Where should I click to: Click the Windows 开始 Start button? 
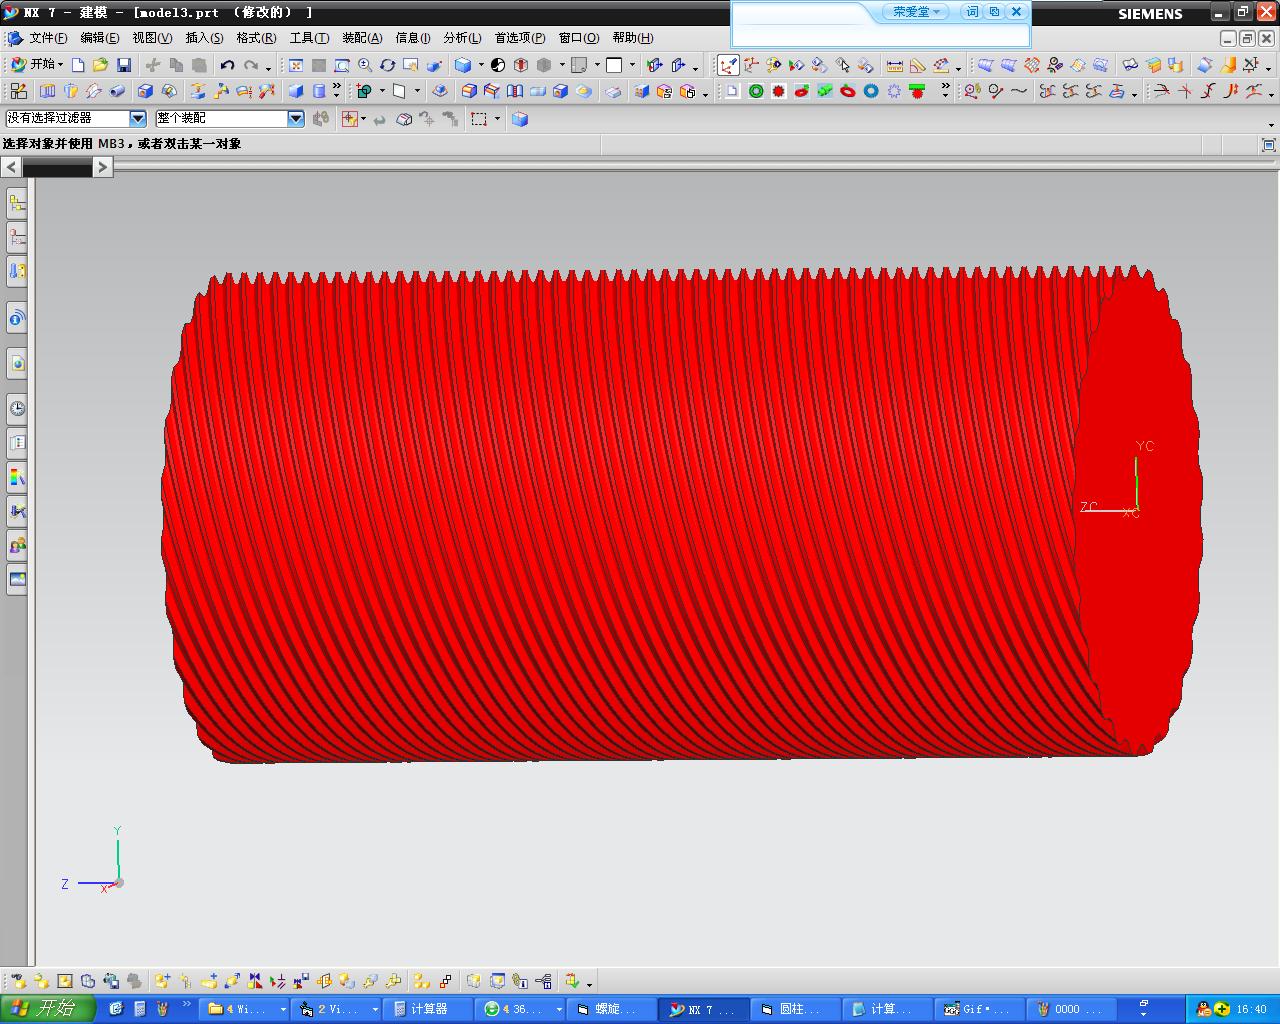[47, 1008]
